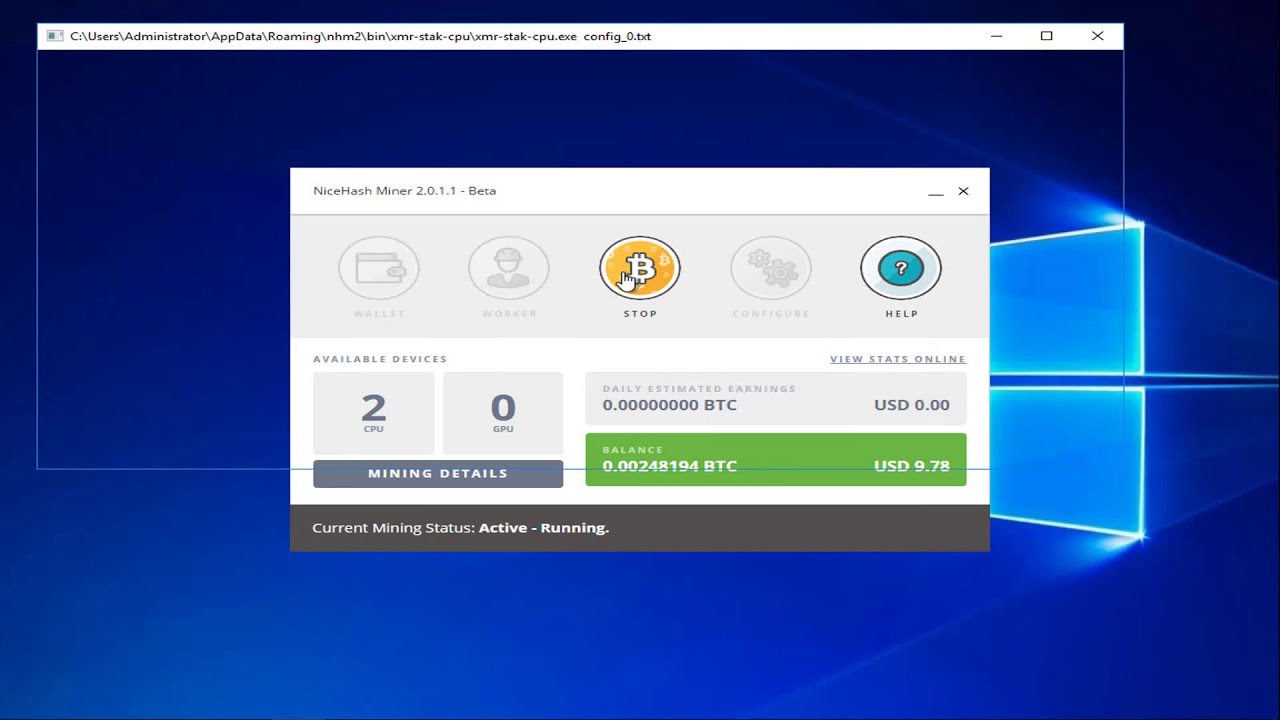Follow the View Stats Online link

(x=898, y=359)
